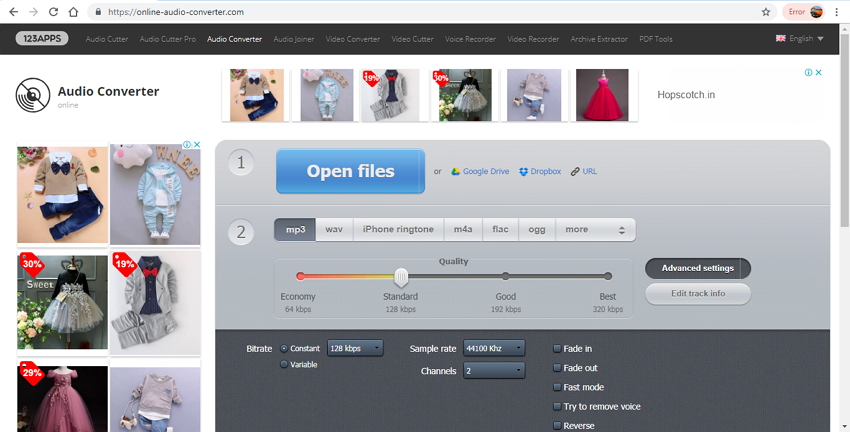850x432 pixels.
Task: Toggle the Advanced settings button
Action: coord(698,268)
